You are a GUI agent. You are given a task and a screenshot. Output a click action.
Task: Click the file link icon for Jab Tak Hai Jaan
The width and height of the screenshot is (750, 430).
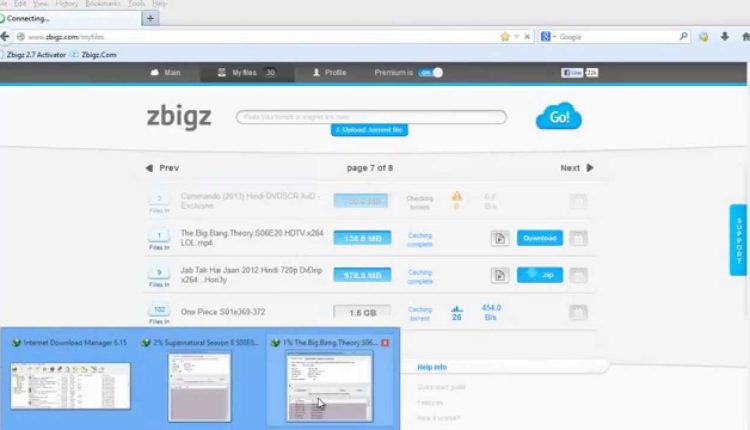coord(499,275)
